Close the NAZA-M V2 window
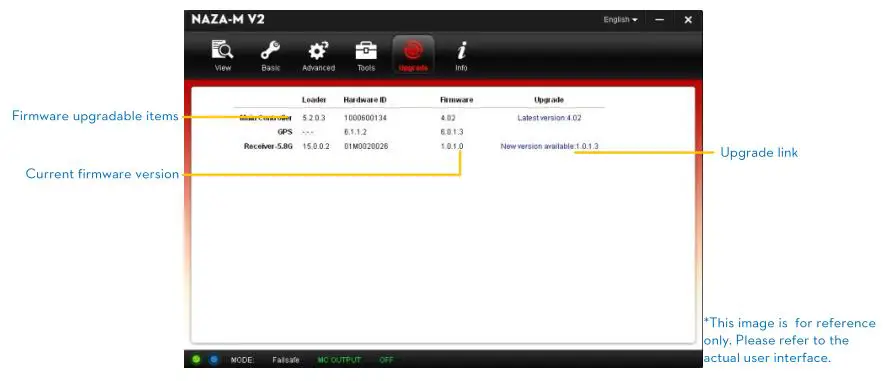The width and height of the screenshot is (891, 381). (x=688, y=20)
